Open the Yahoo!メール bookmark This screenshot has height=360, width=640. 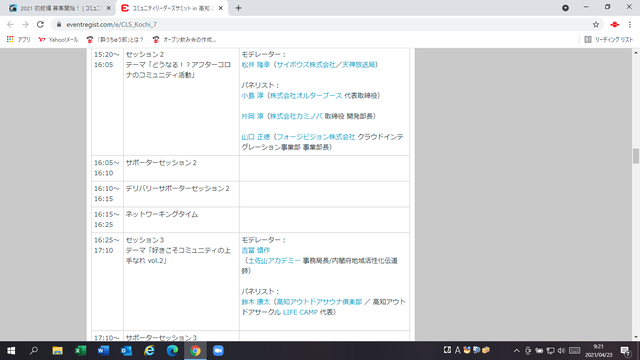click(x=58, y=40)
